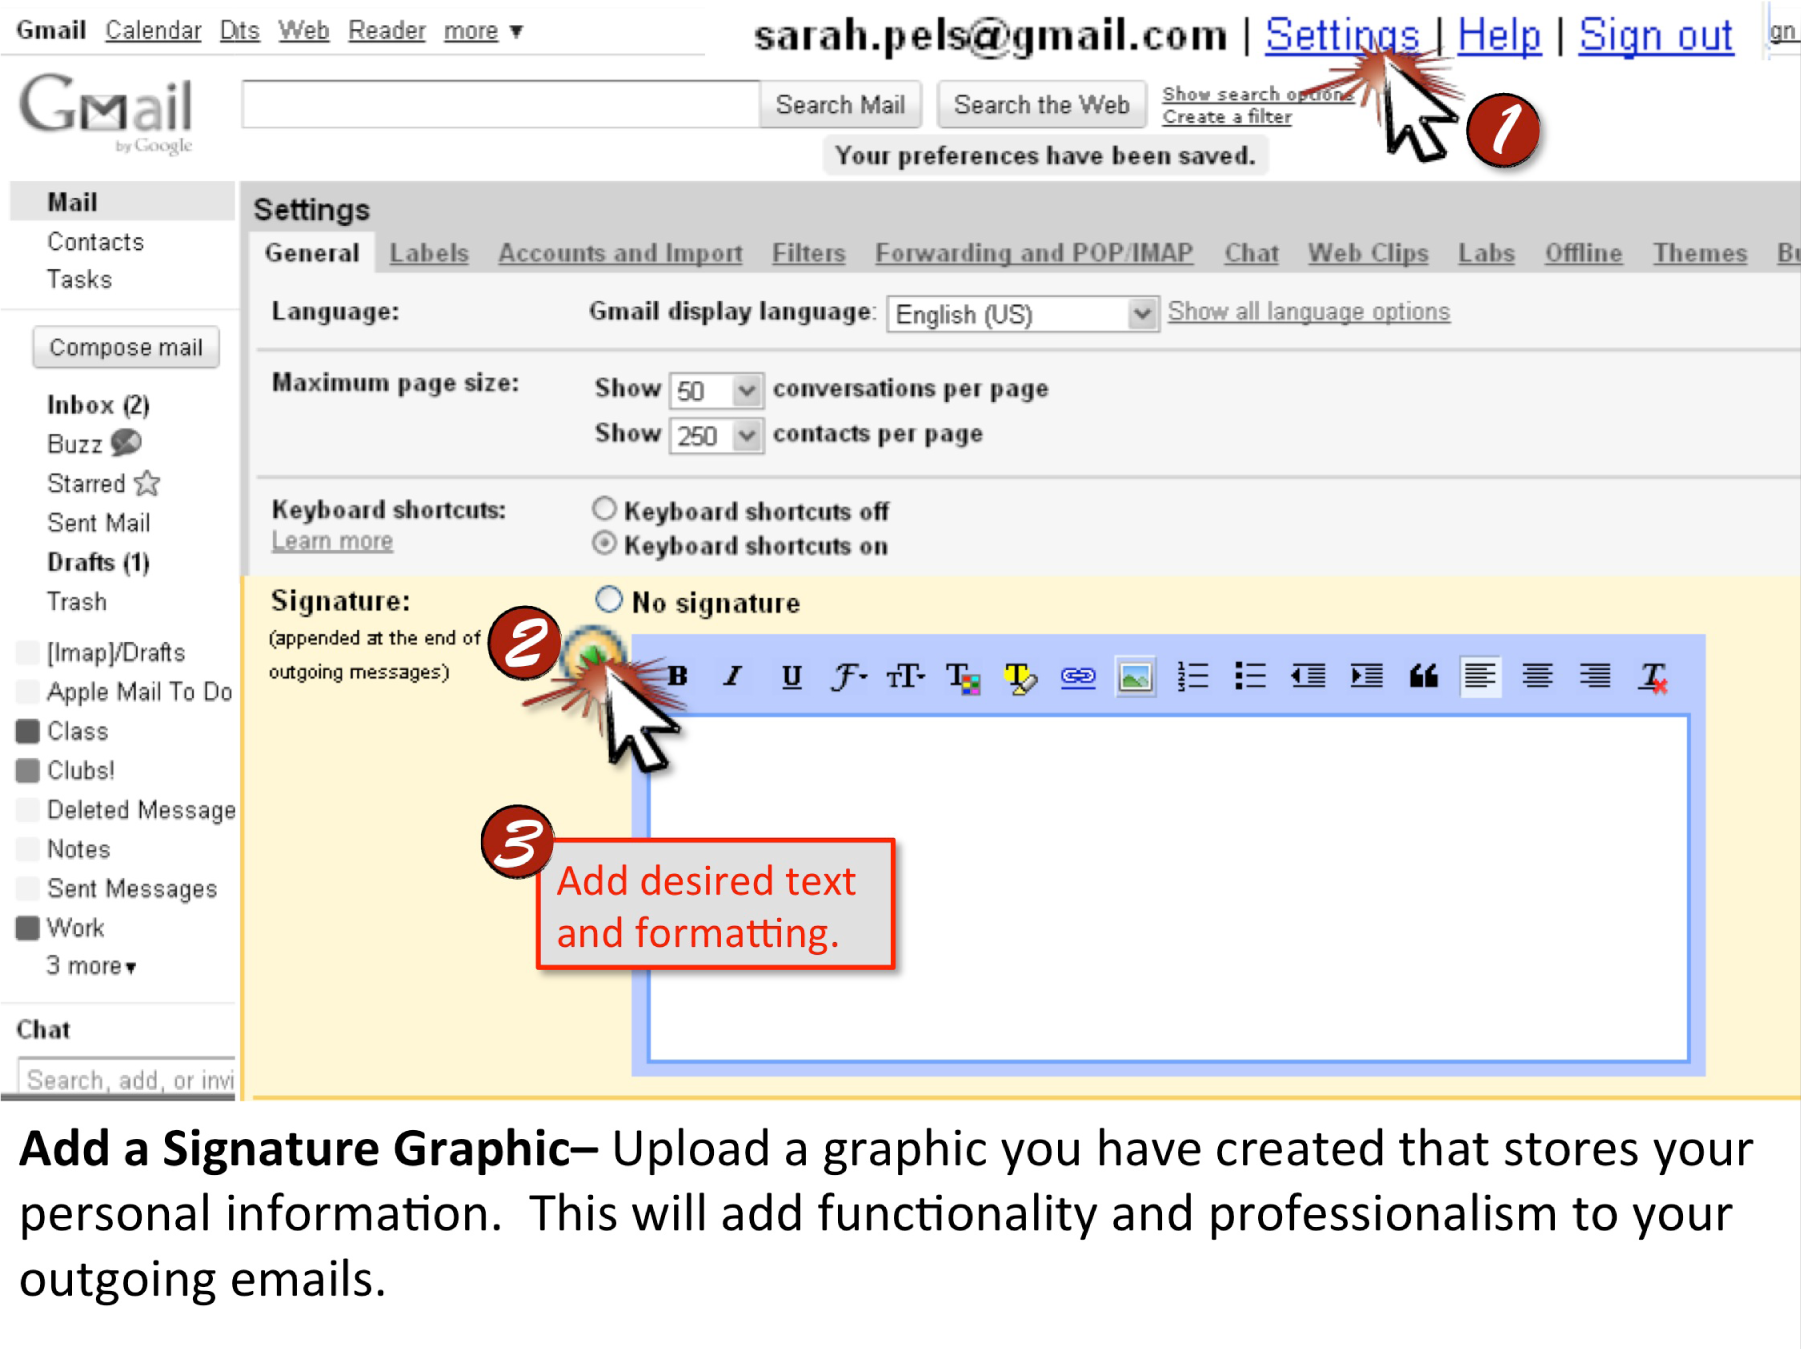Screen dimensions: 1801x1349
Task: Open the font family picker
Action: tap(848, 677)
